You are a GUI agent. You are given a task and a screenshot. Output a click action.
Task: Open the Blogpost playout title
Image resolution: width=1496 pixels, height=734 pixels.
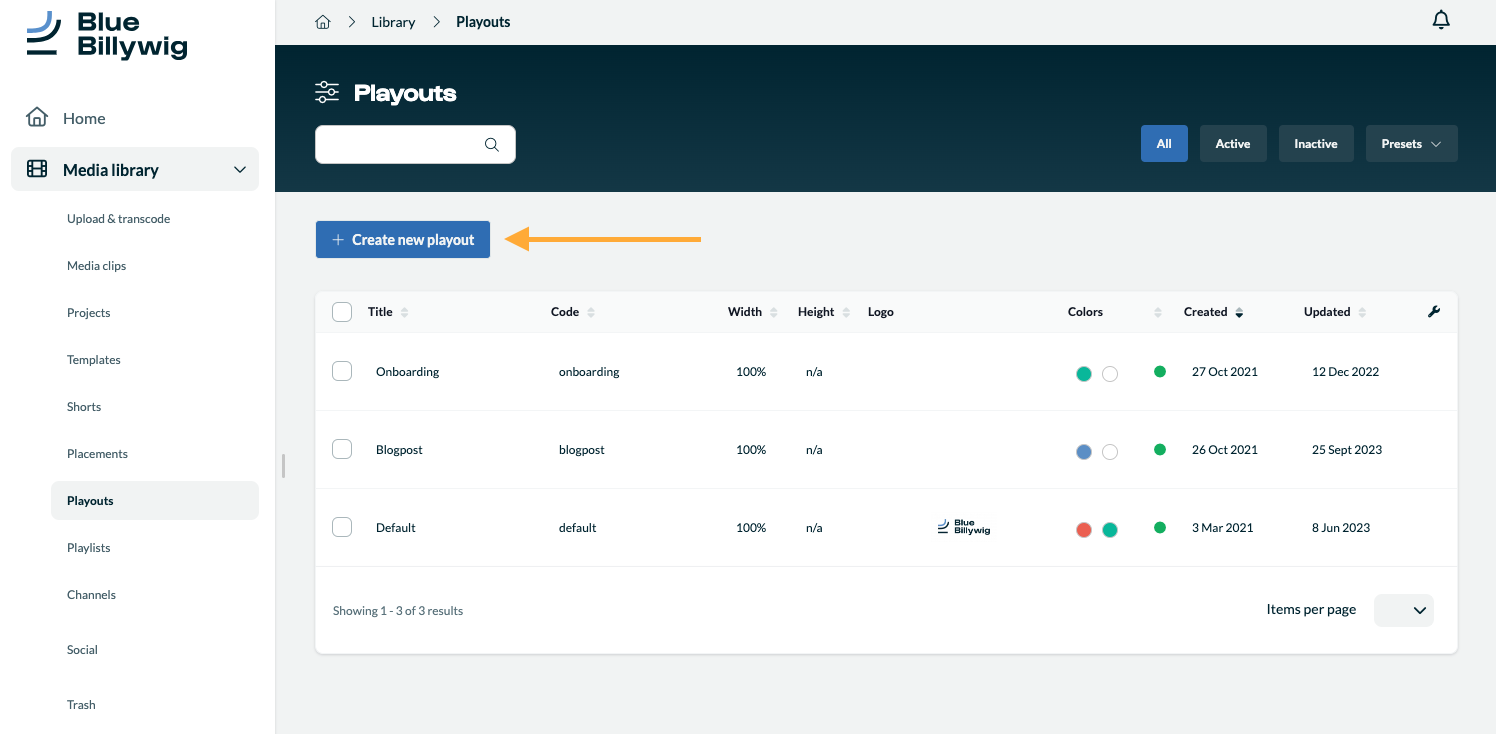(x=399, y=450)
